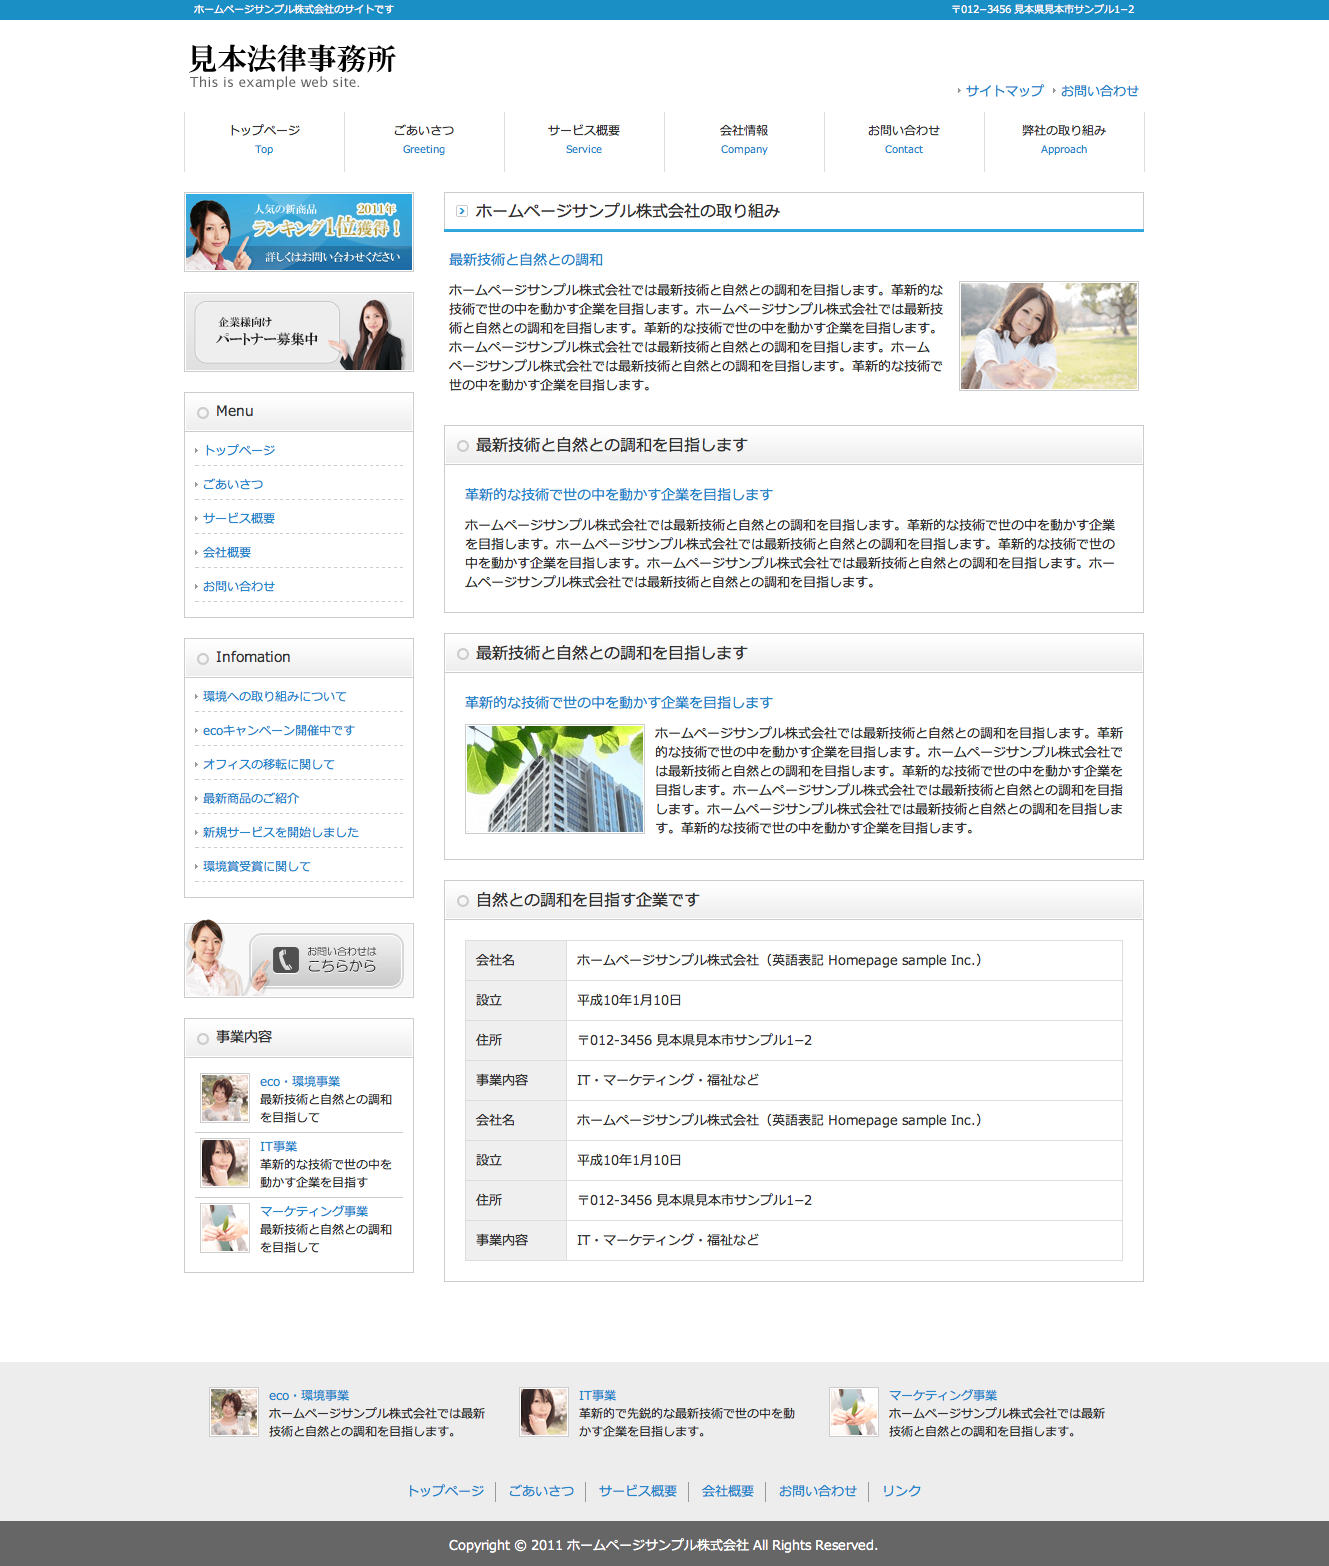The height and width of the screenshot is (1566, 1329).
Task: Open the ecoキャンペーン開催中です information link
Action: coord(278,730)
